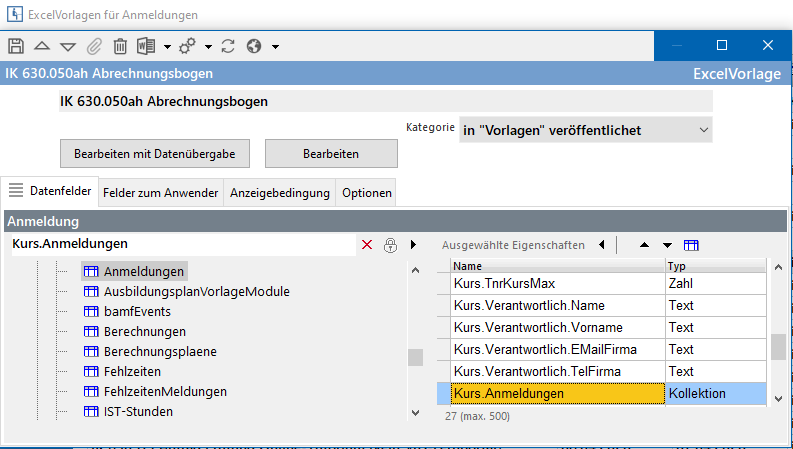Click the table columns icon above property list
This screenshot has height=449, width=793.
point(691,245)
